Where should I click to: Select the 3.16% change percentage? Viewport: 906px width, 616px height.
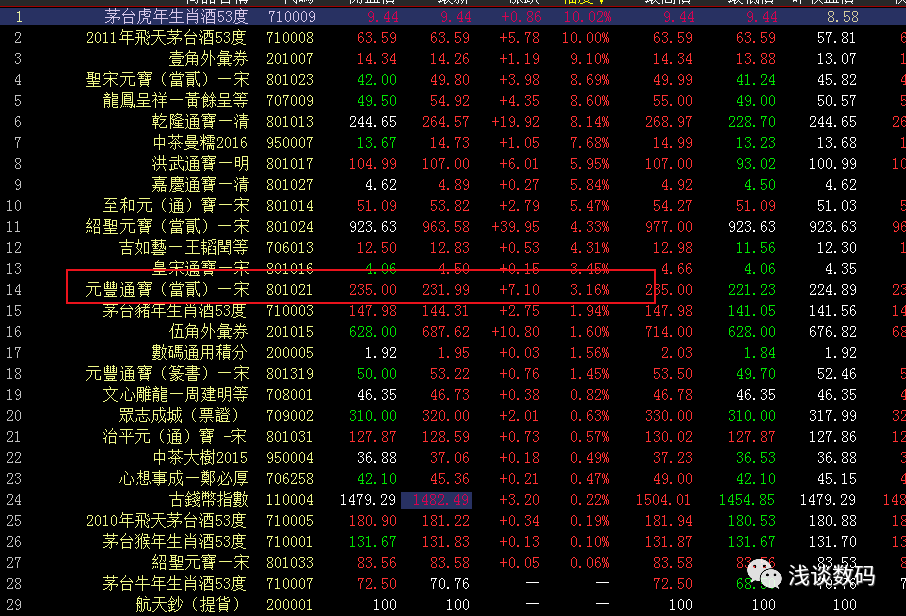coord(589,290)
